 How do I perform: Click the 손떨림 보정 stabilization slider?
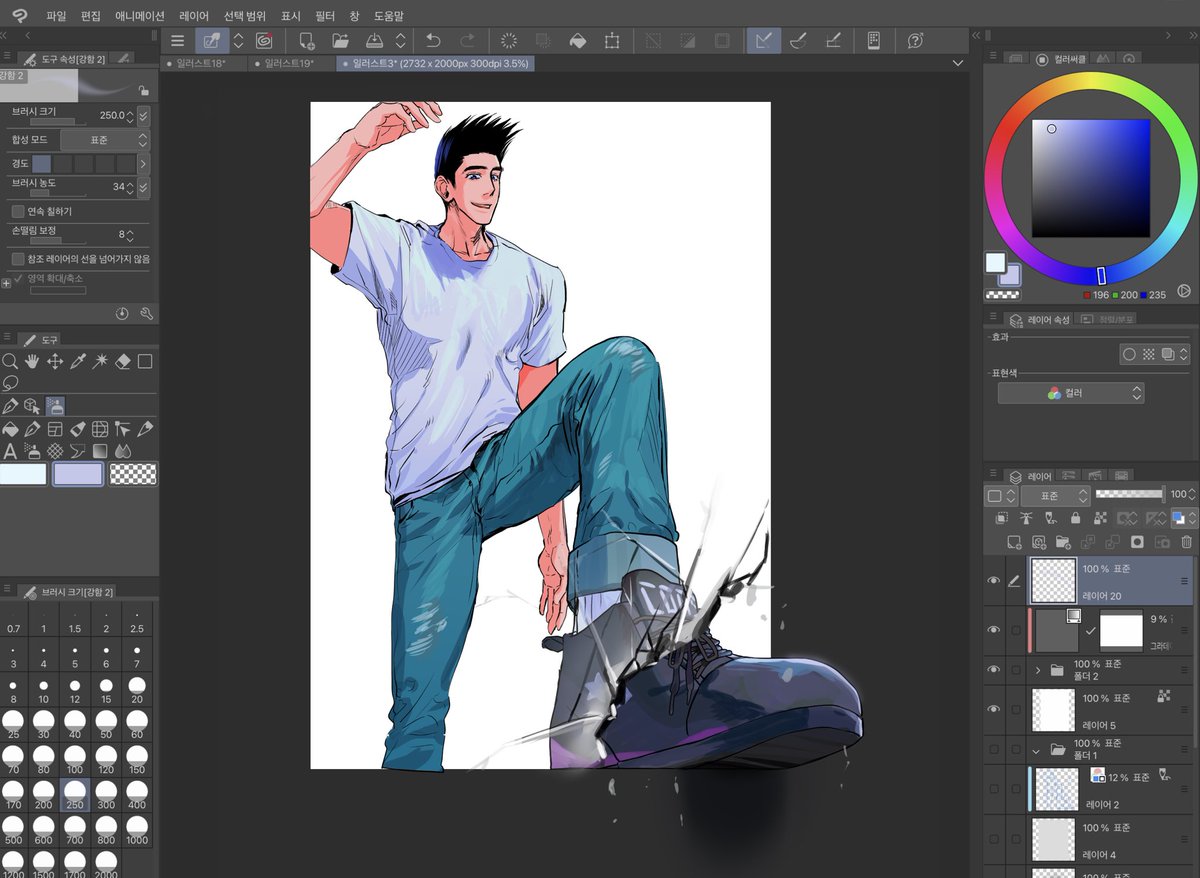click(x=58, y=241)
